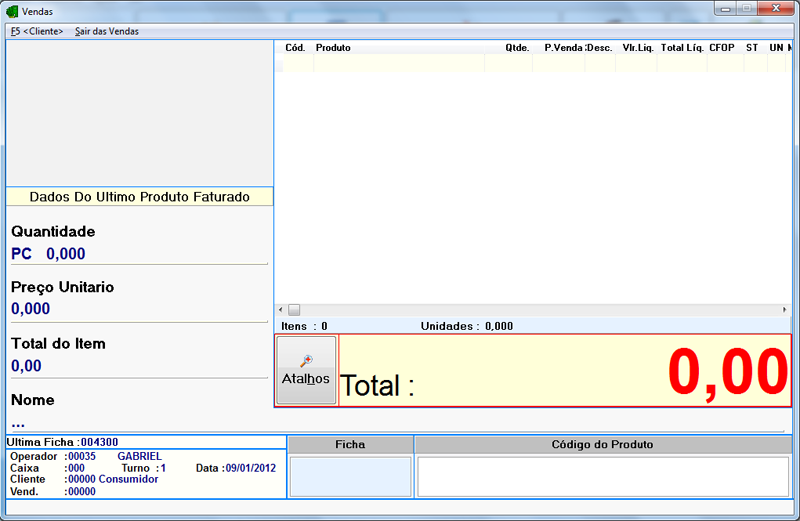Click the Produto column header
This screenshot has width=800, height=521.
pos(333,47)
